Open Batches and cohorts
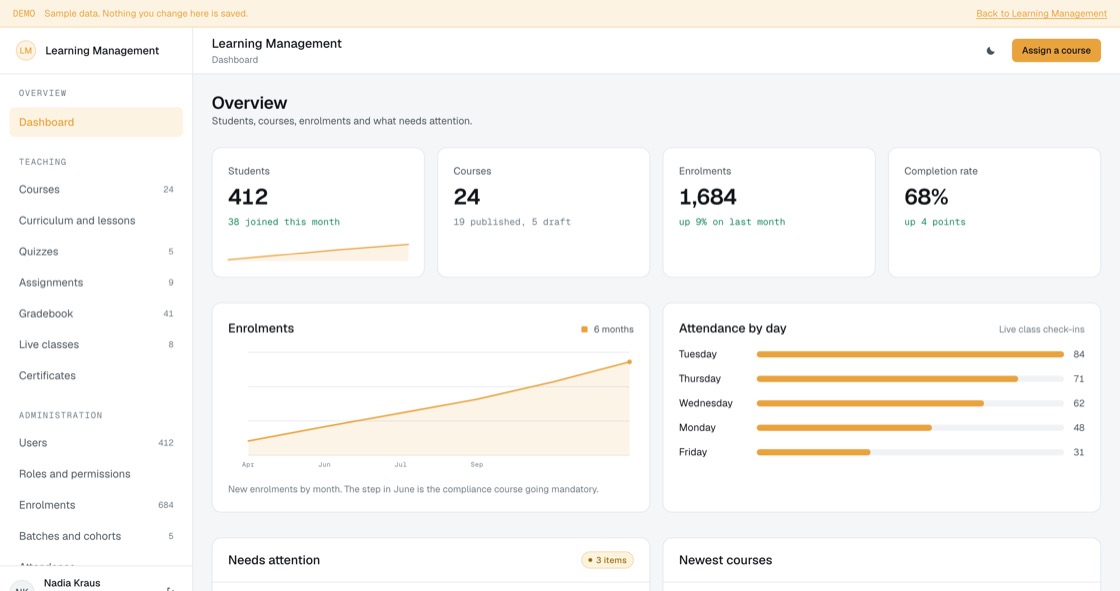This screenshot has height=591, width=1120. (96, 536)
